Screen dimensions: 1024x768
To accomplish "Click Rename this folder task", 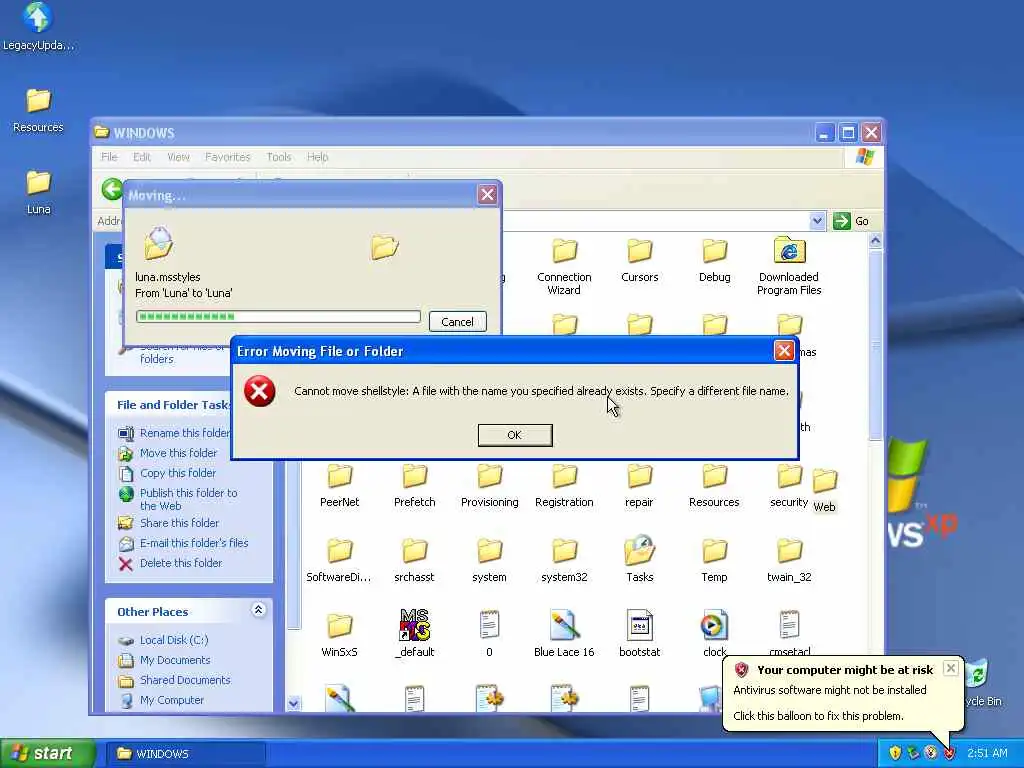I will pos(174,433).
